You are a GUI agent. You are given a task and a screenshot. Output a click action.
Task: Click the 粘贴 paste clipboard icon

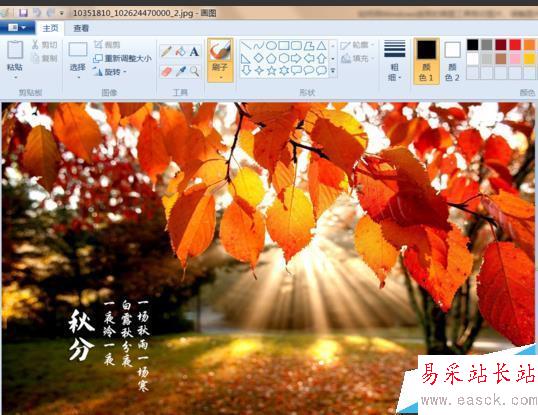[x=15, y=50]
